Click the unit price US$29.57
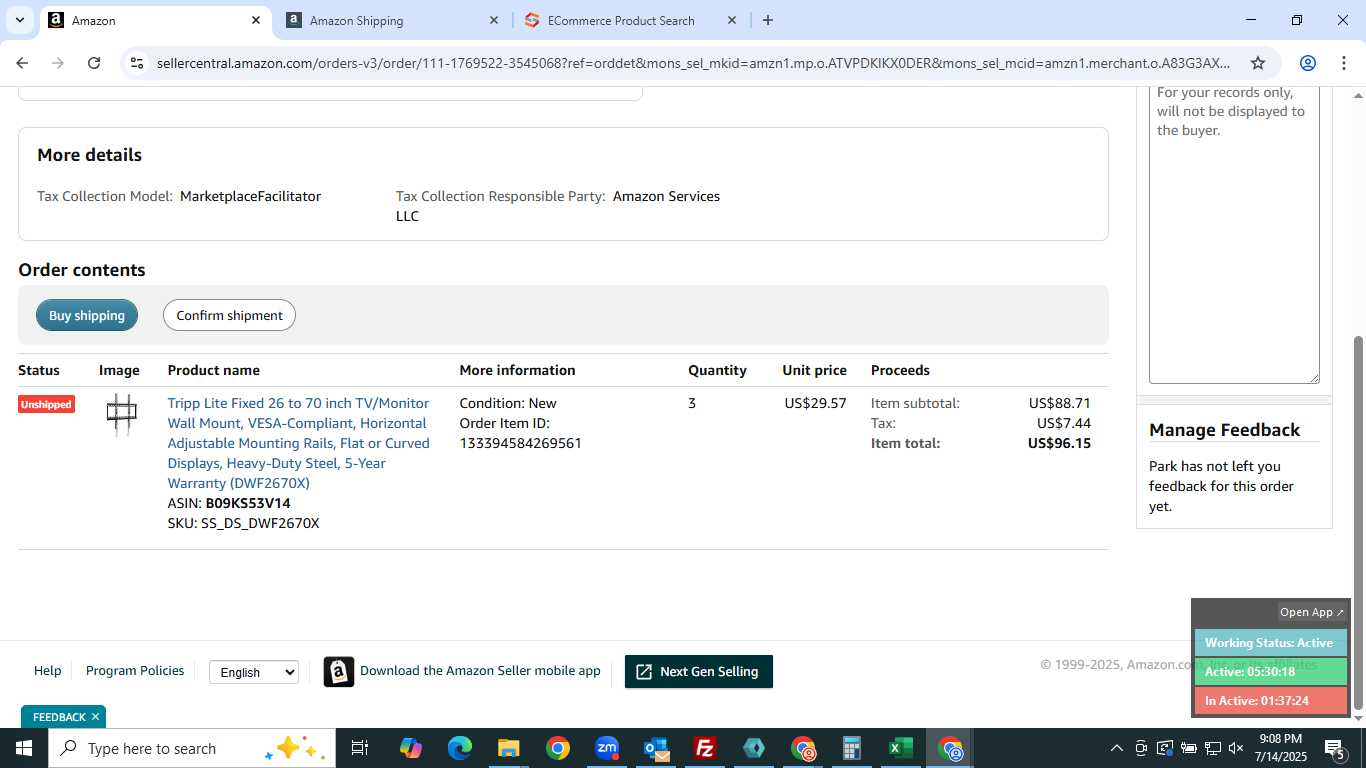The width and height of the screenshot is (1366, 768). (815, 403)
